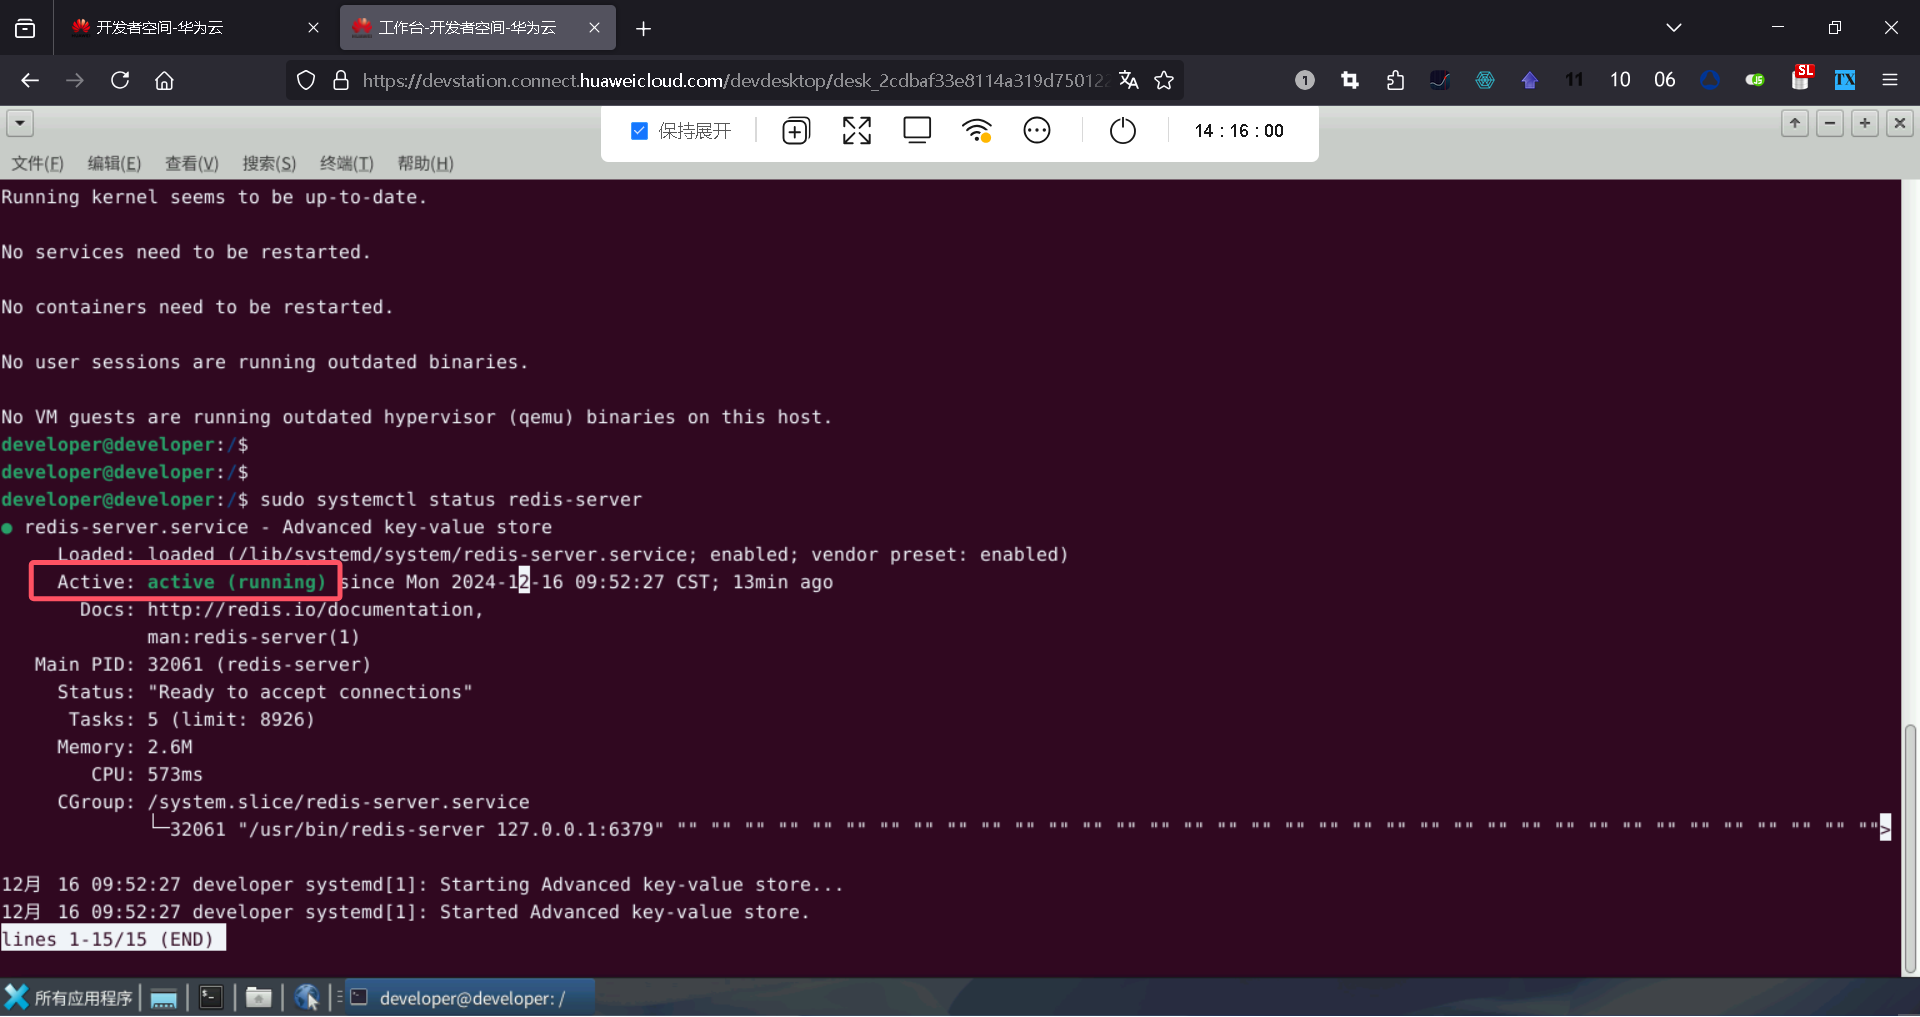Click the teal spider-web extension icon

click(x=1485, y=80)
